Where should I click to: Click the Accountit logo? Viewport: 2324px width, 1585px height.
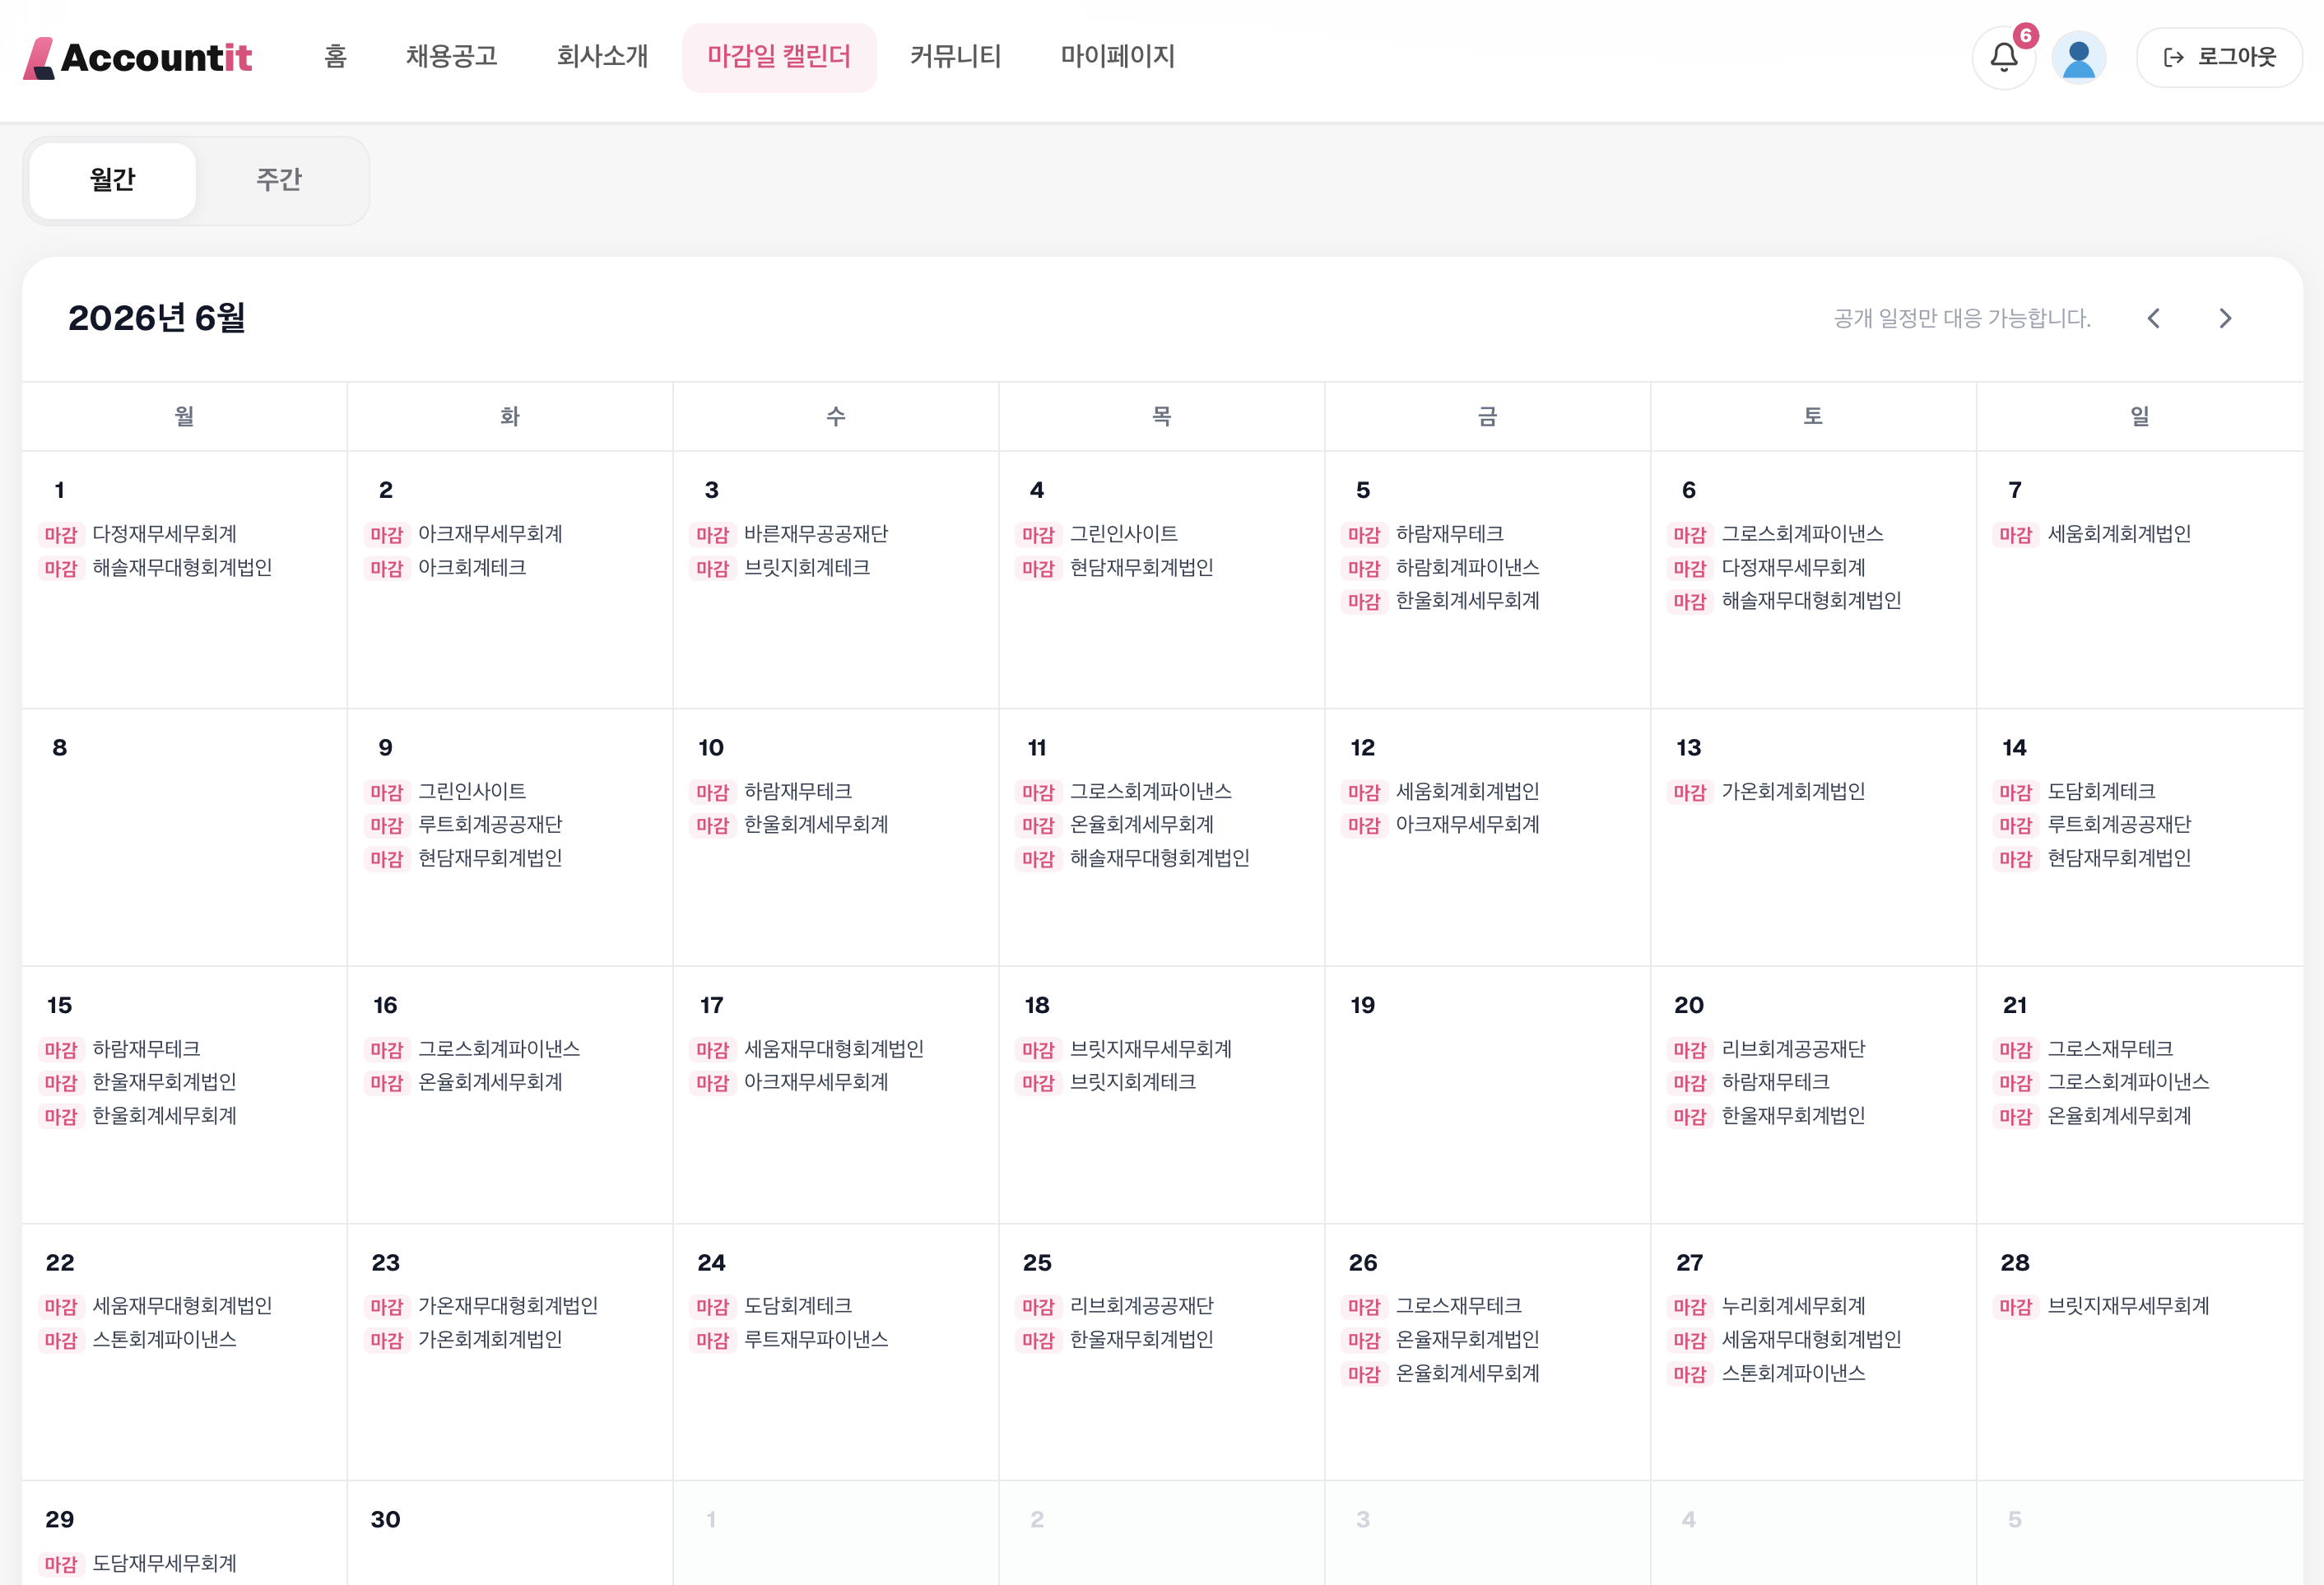pos(138,58)
